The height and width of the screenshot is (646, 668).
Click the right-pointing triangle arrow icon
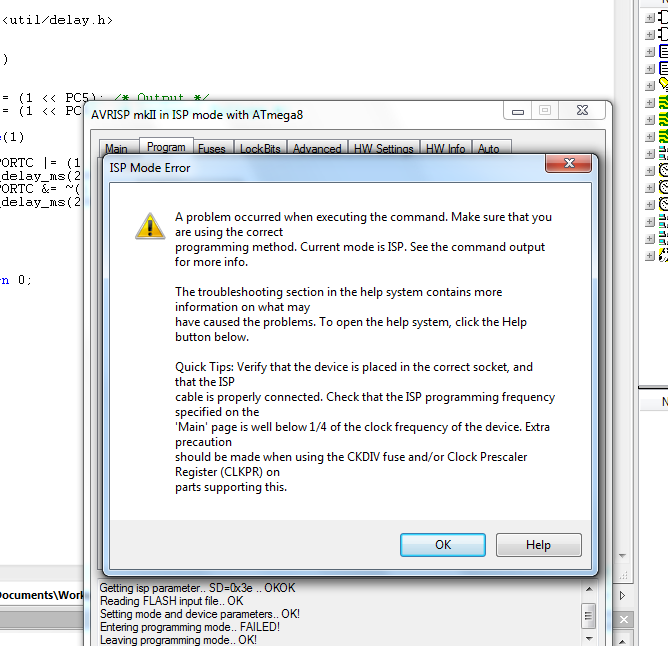[622, 595]
